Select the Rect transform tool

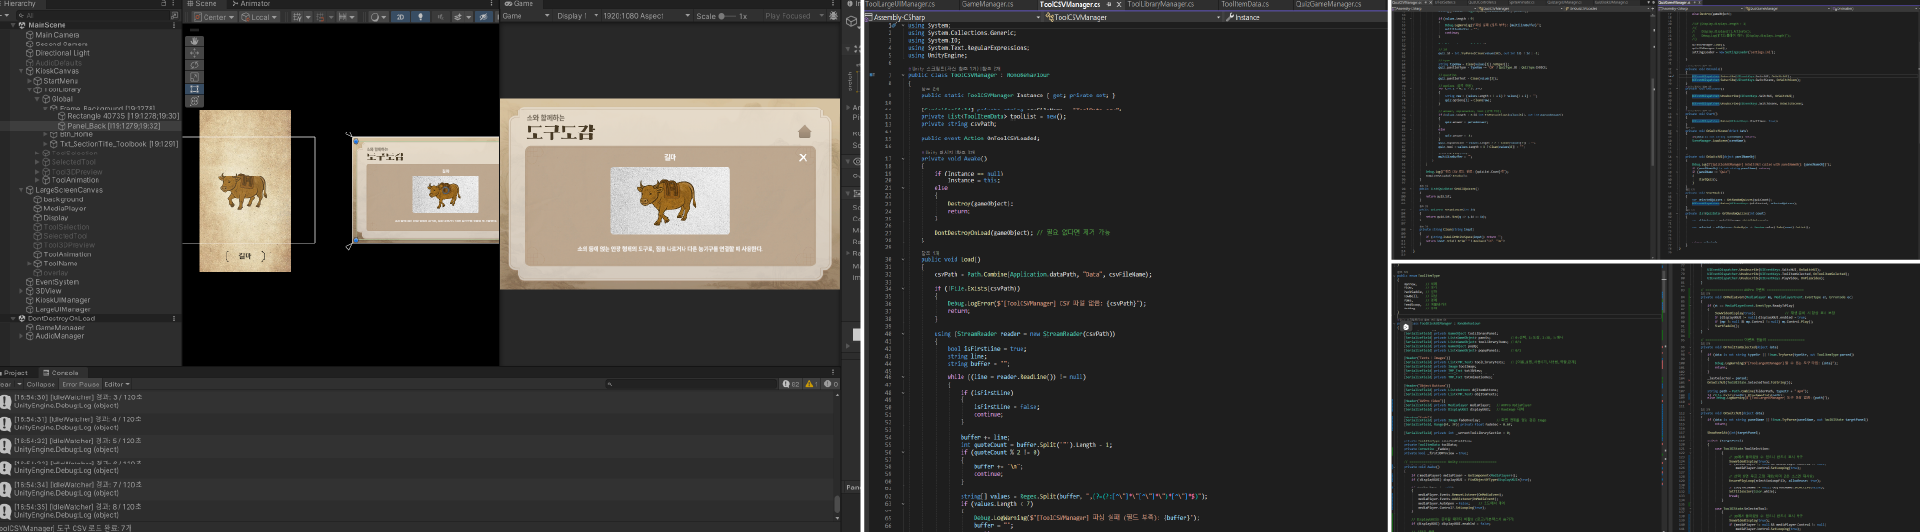coord(194,89)
